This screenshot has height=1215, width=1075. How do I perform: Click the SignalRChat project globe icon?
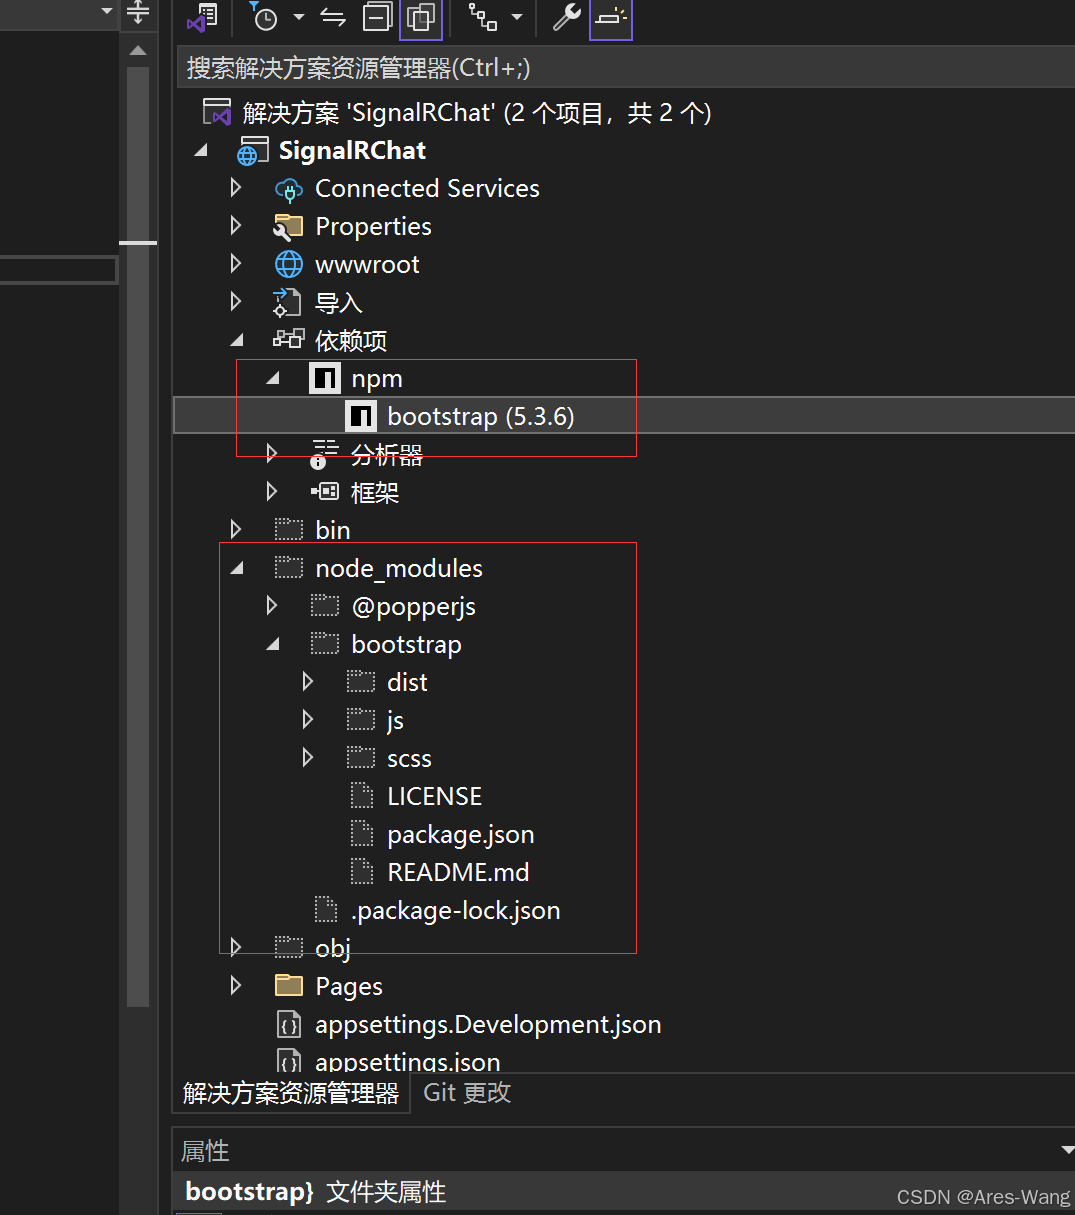click(x=252, y=151)
